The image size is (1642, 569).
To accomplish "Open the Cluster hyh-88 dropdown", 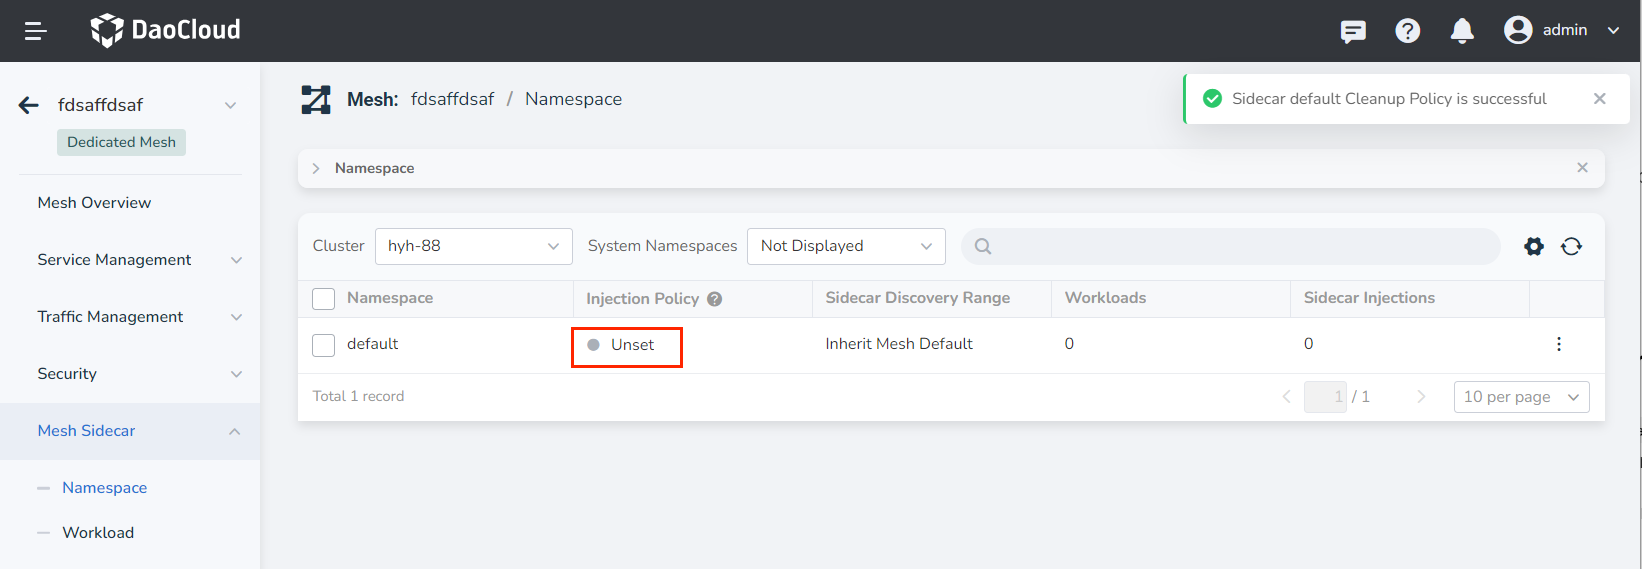I will pos(473,246).
